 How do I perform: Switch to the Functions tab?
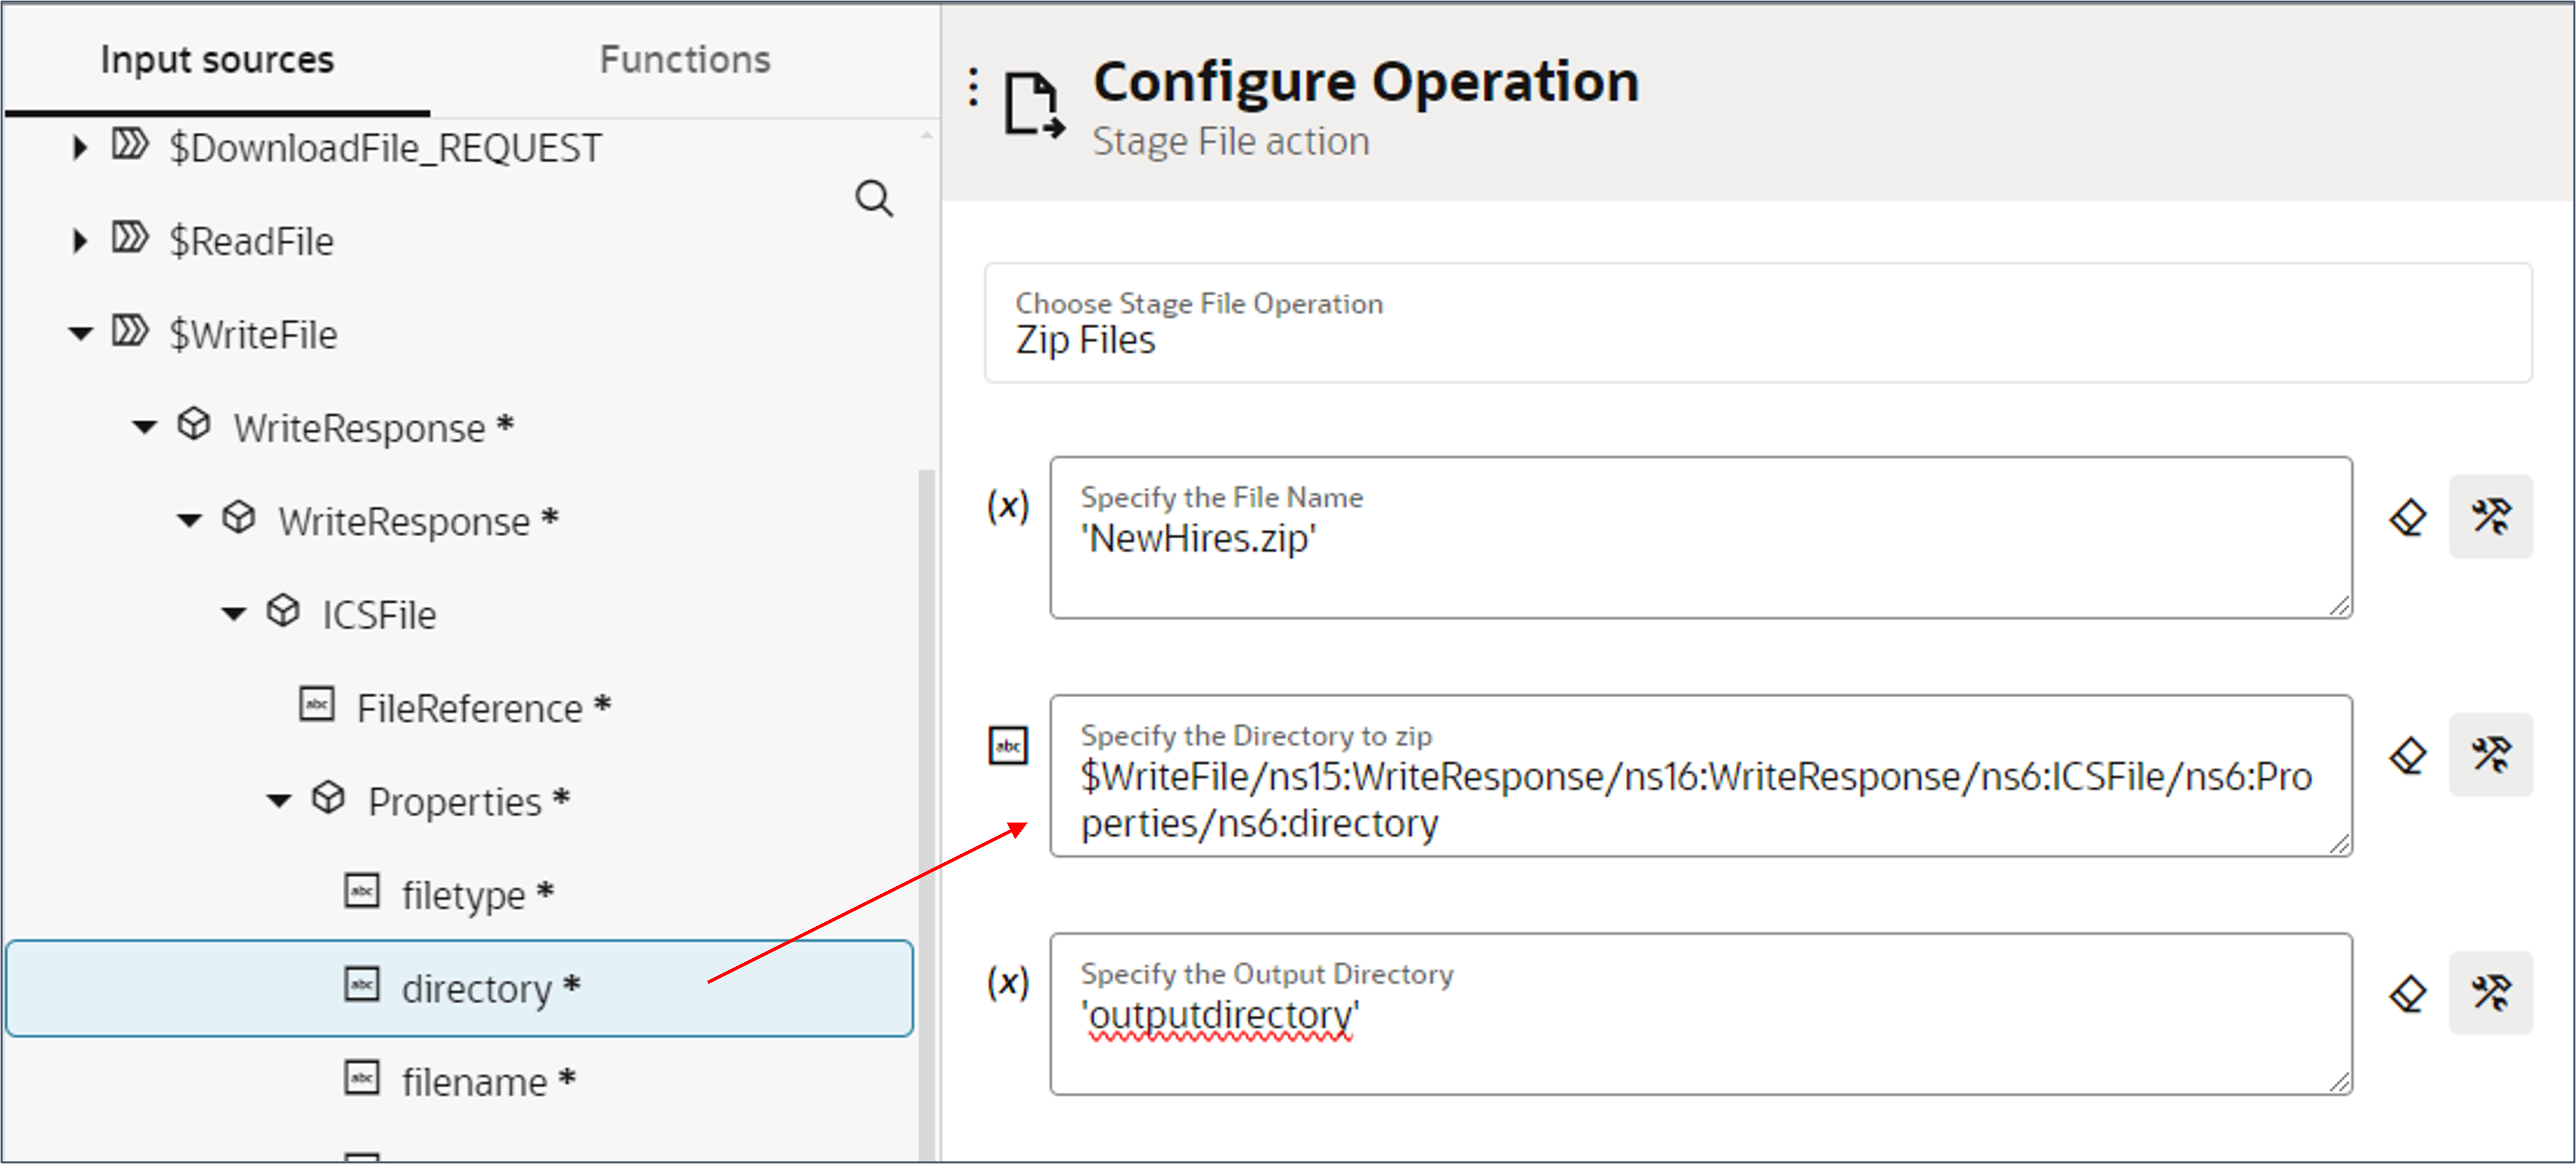point(684,60)
